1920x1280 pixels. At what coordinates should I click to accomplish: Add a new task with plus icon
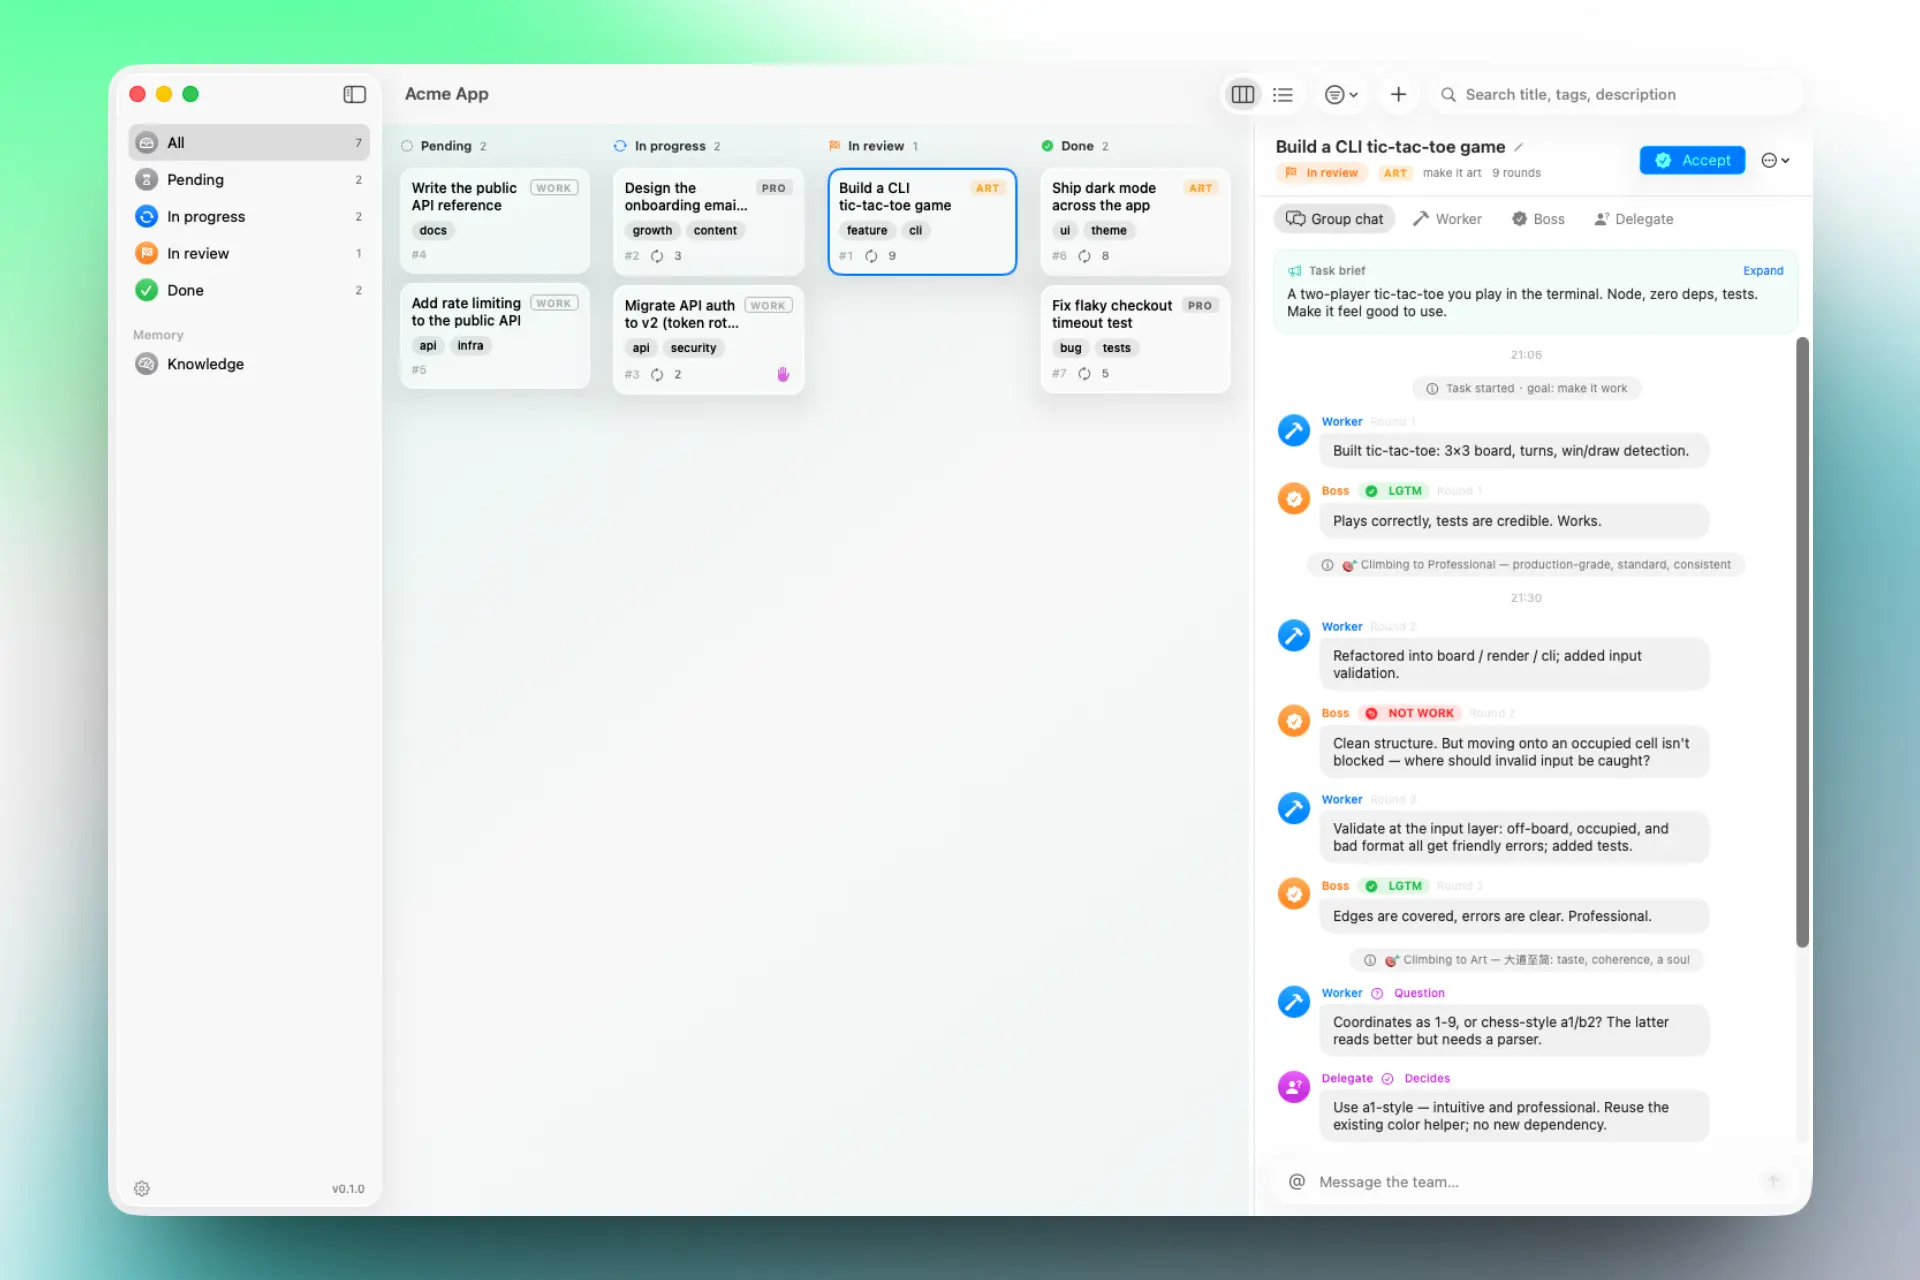pos(1398,94)
